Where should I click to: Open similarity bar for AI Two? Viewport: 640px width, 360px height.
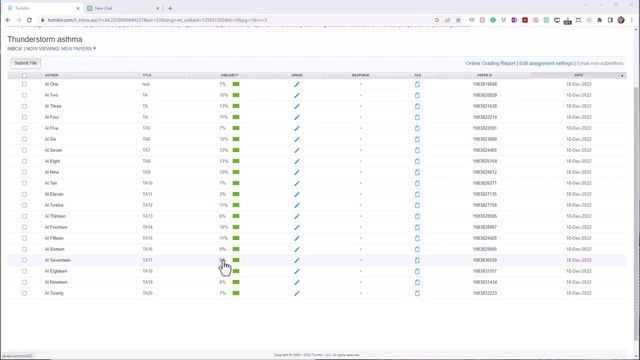click(x=236, y=95)
